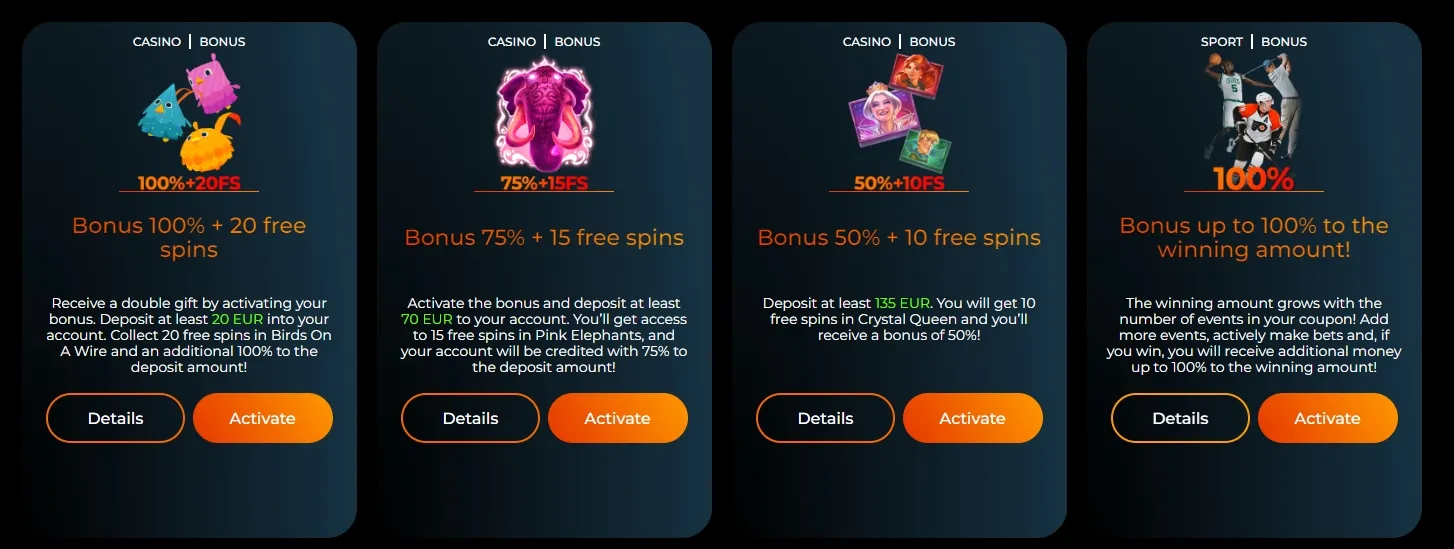Click the "Bonus 75% + 15 free spins" heading
The height and width of the screenshot is (549, 1454).
[x=544, y=238]
